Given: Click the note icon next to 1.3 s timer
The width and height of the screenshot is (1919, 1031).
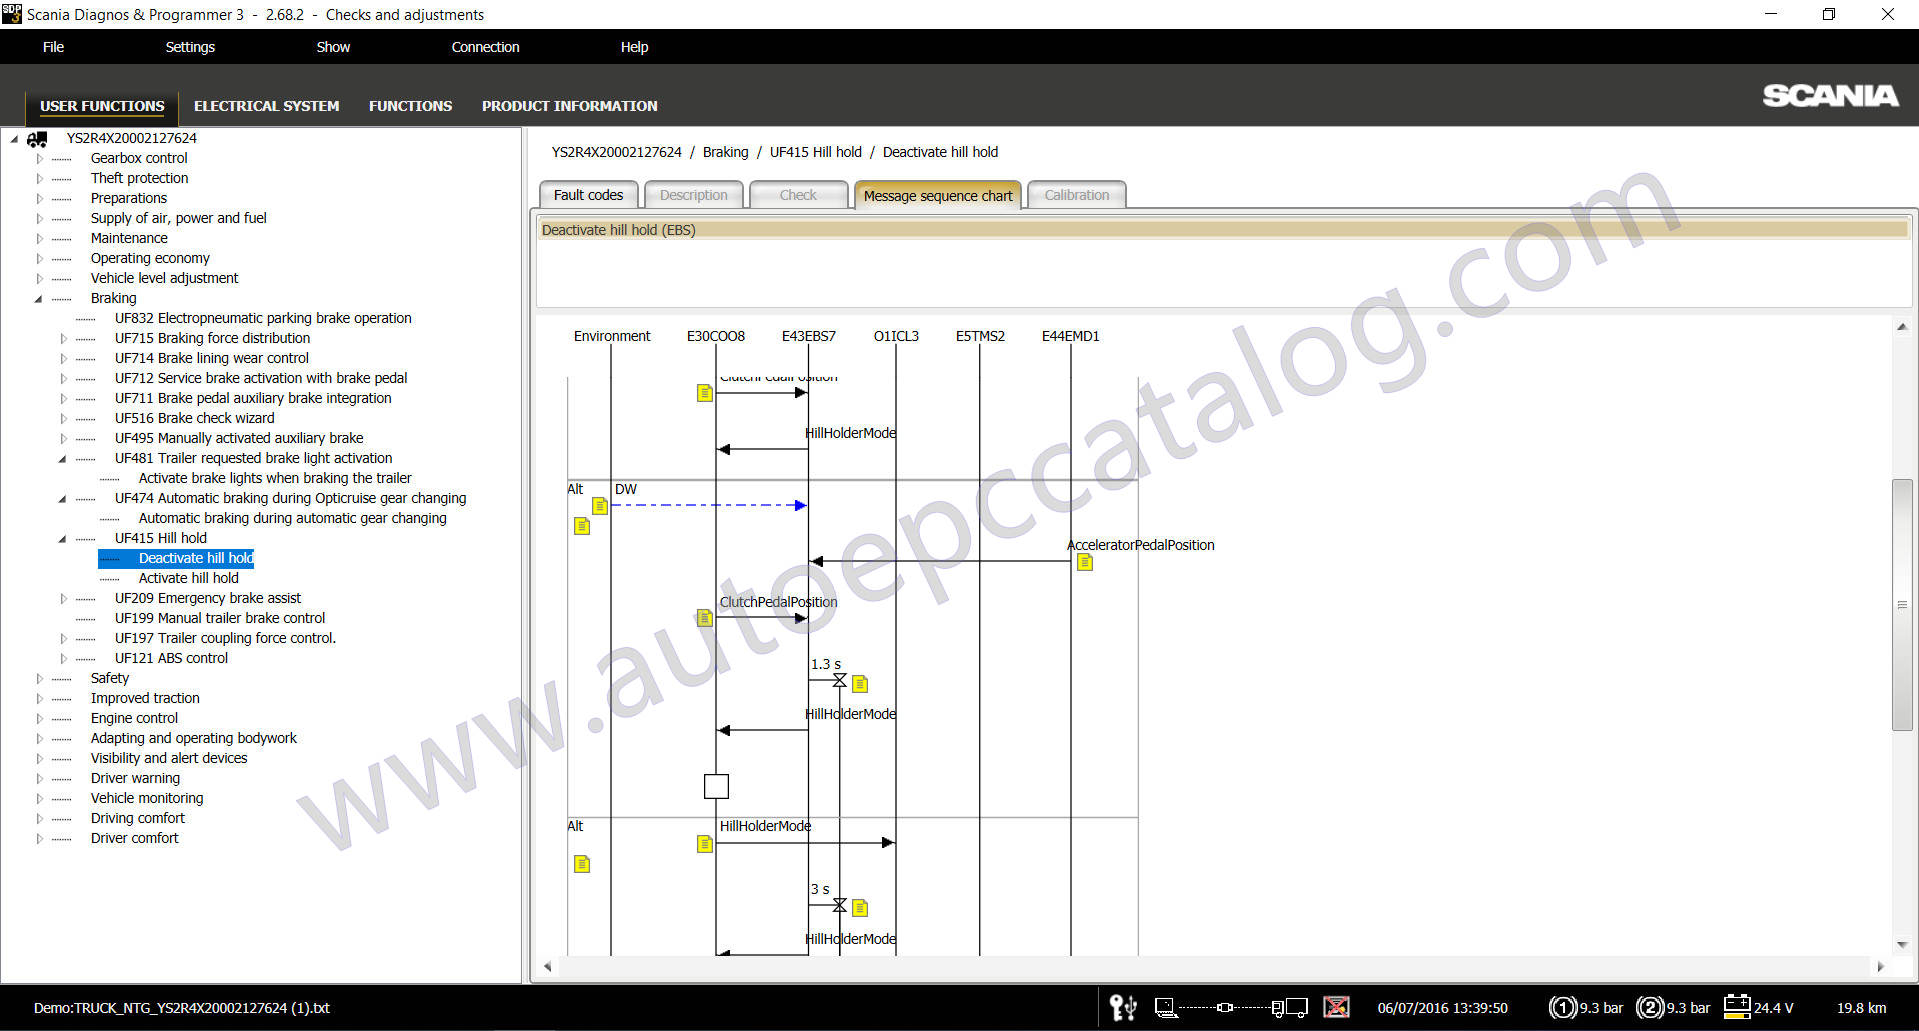Looking at the screenshot, I should click(860, 684).
